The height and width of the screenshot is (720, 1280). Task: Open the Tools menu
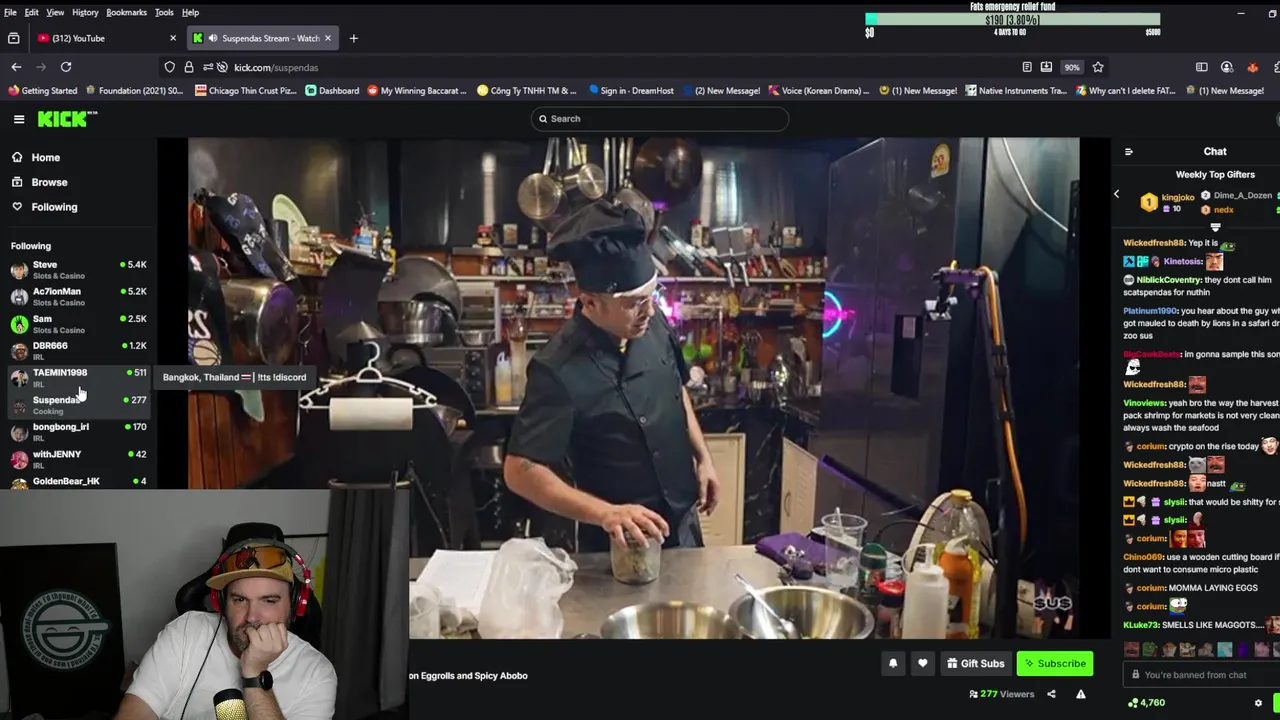[164, 12]
